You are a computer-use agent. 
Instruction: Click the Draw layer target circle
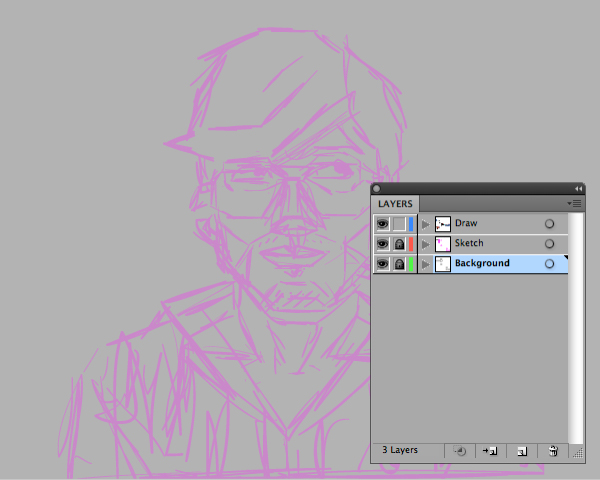549,223
